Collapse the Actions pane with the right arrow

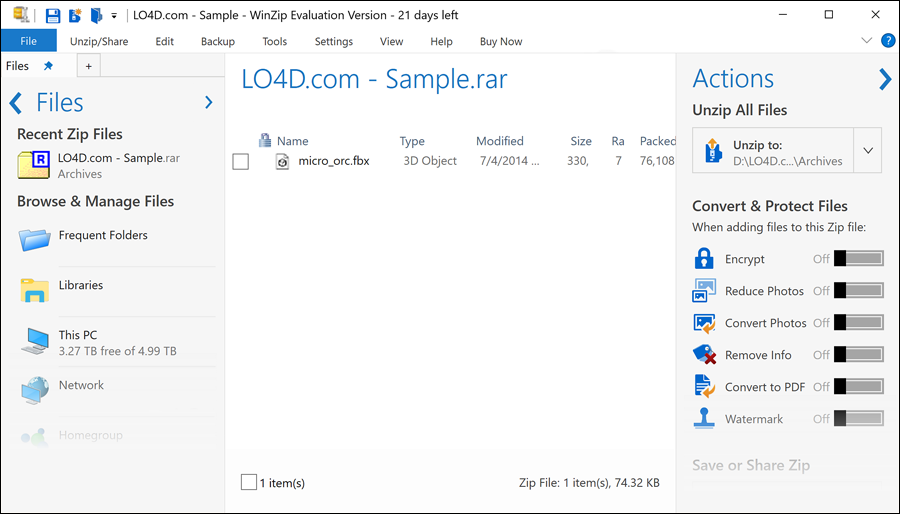pyautogui.click(x=885, y=79)
